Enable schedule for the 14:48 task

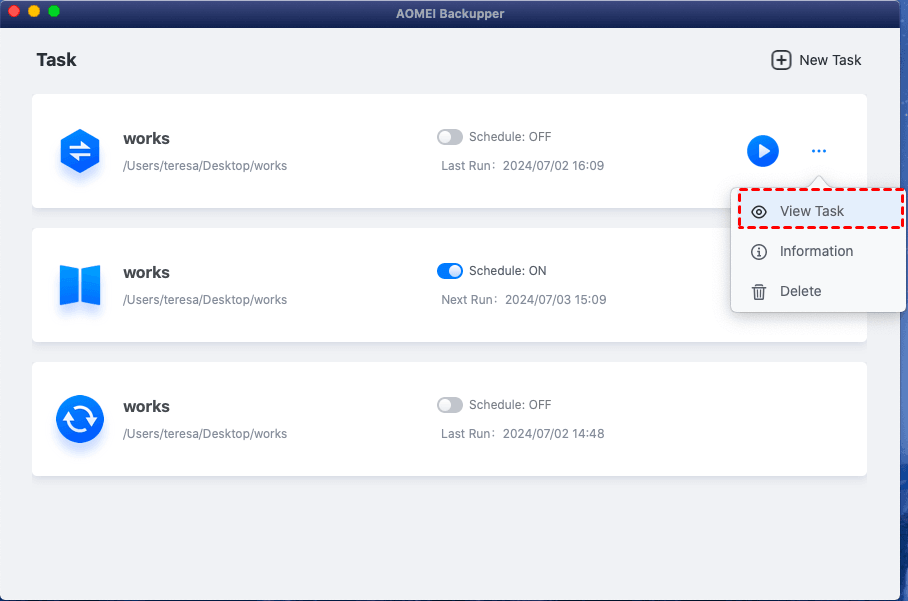pos(449,405)
